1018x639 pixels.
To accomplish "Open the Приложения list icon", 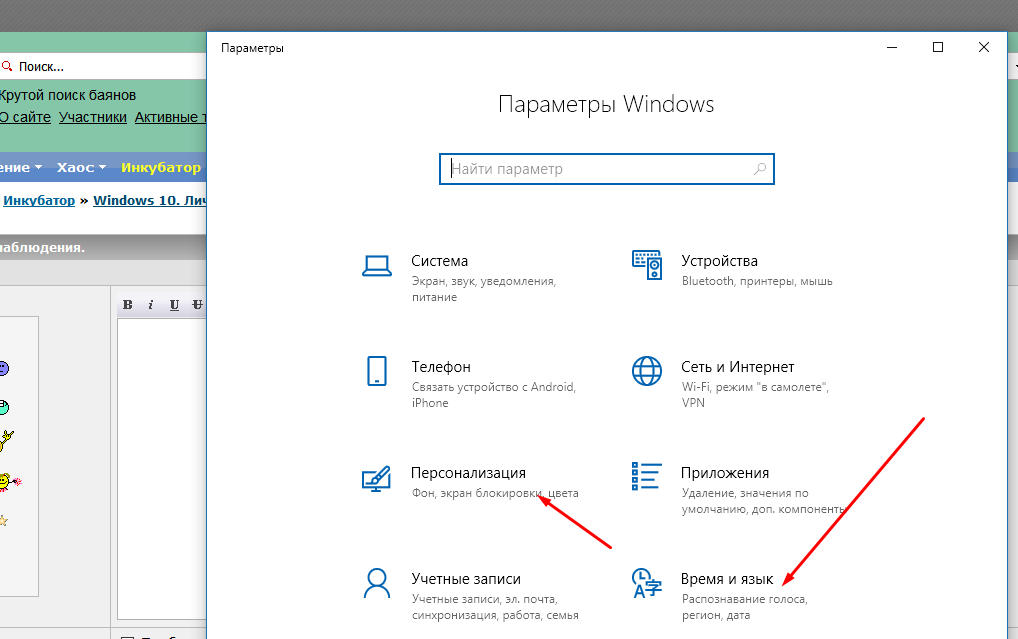I will pyautogui.click(x=647, y=476).
